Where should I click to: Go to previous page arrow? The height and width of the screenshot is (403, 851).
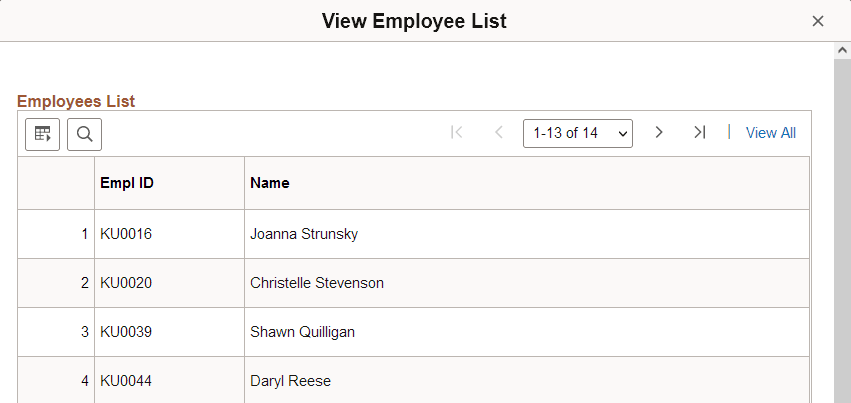click(x=499, y=132)
